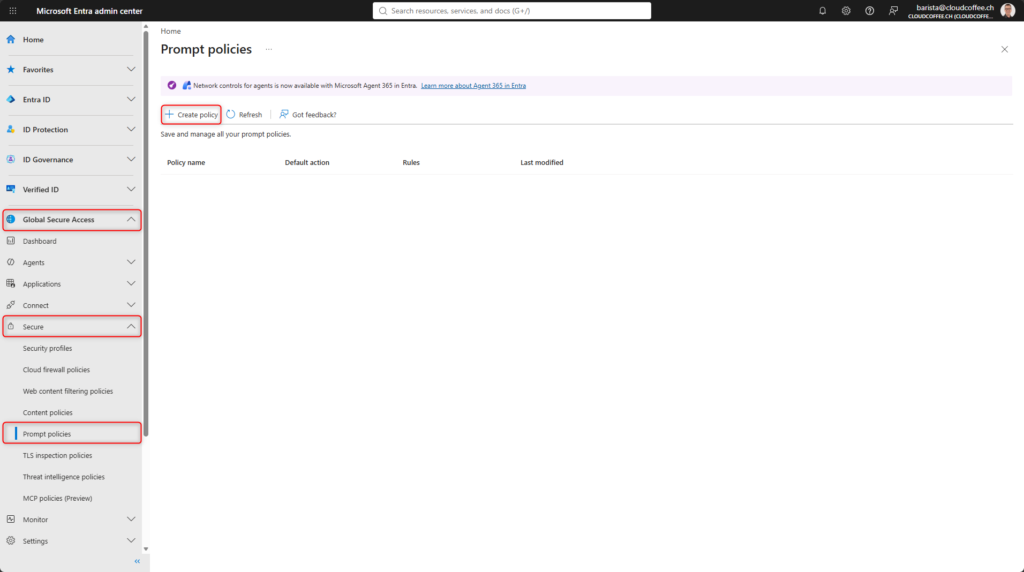The height and width of the screenshot is (572, 1024).
Task: Open the notifications bell
Action: [x=822, y=10]
